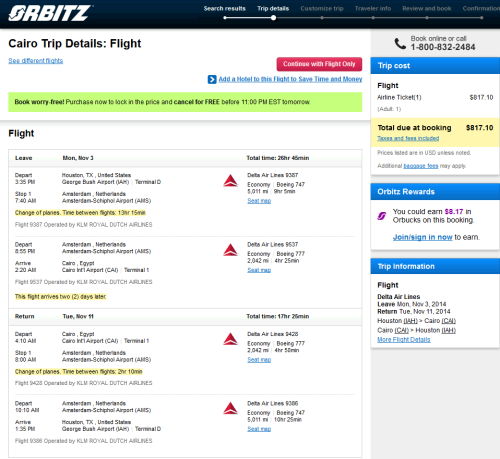Click the Delta logo for flight 9428
500x459 pixels.
click(x=230, y=339)
